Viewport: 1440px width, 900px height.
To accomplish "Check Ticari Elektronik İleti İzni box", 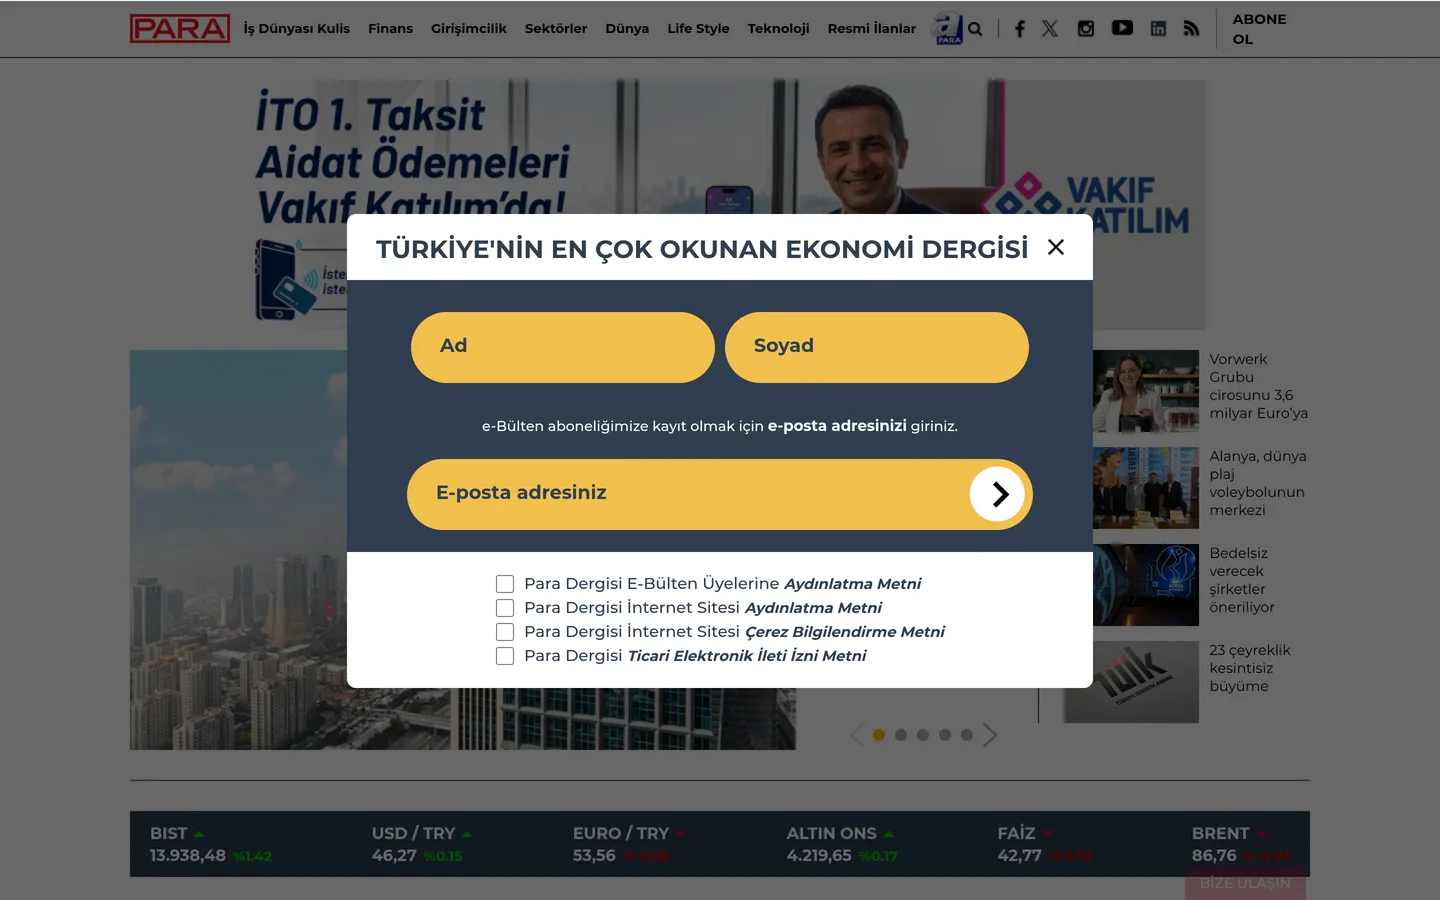I will 505,656.
